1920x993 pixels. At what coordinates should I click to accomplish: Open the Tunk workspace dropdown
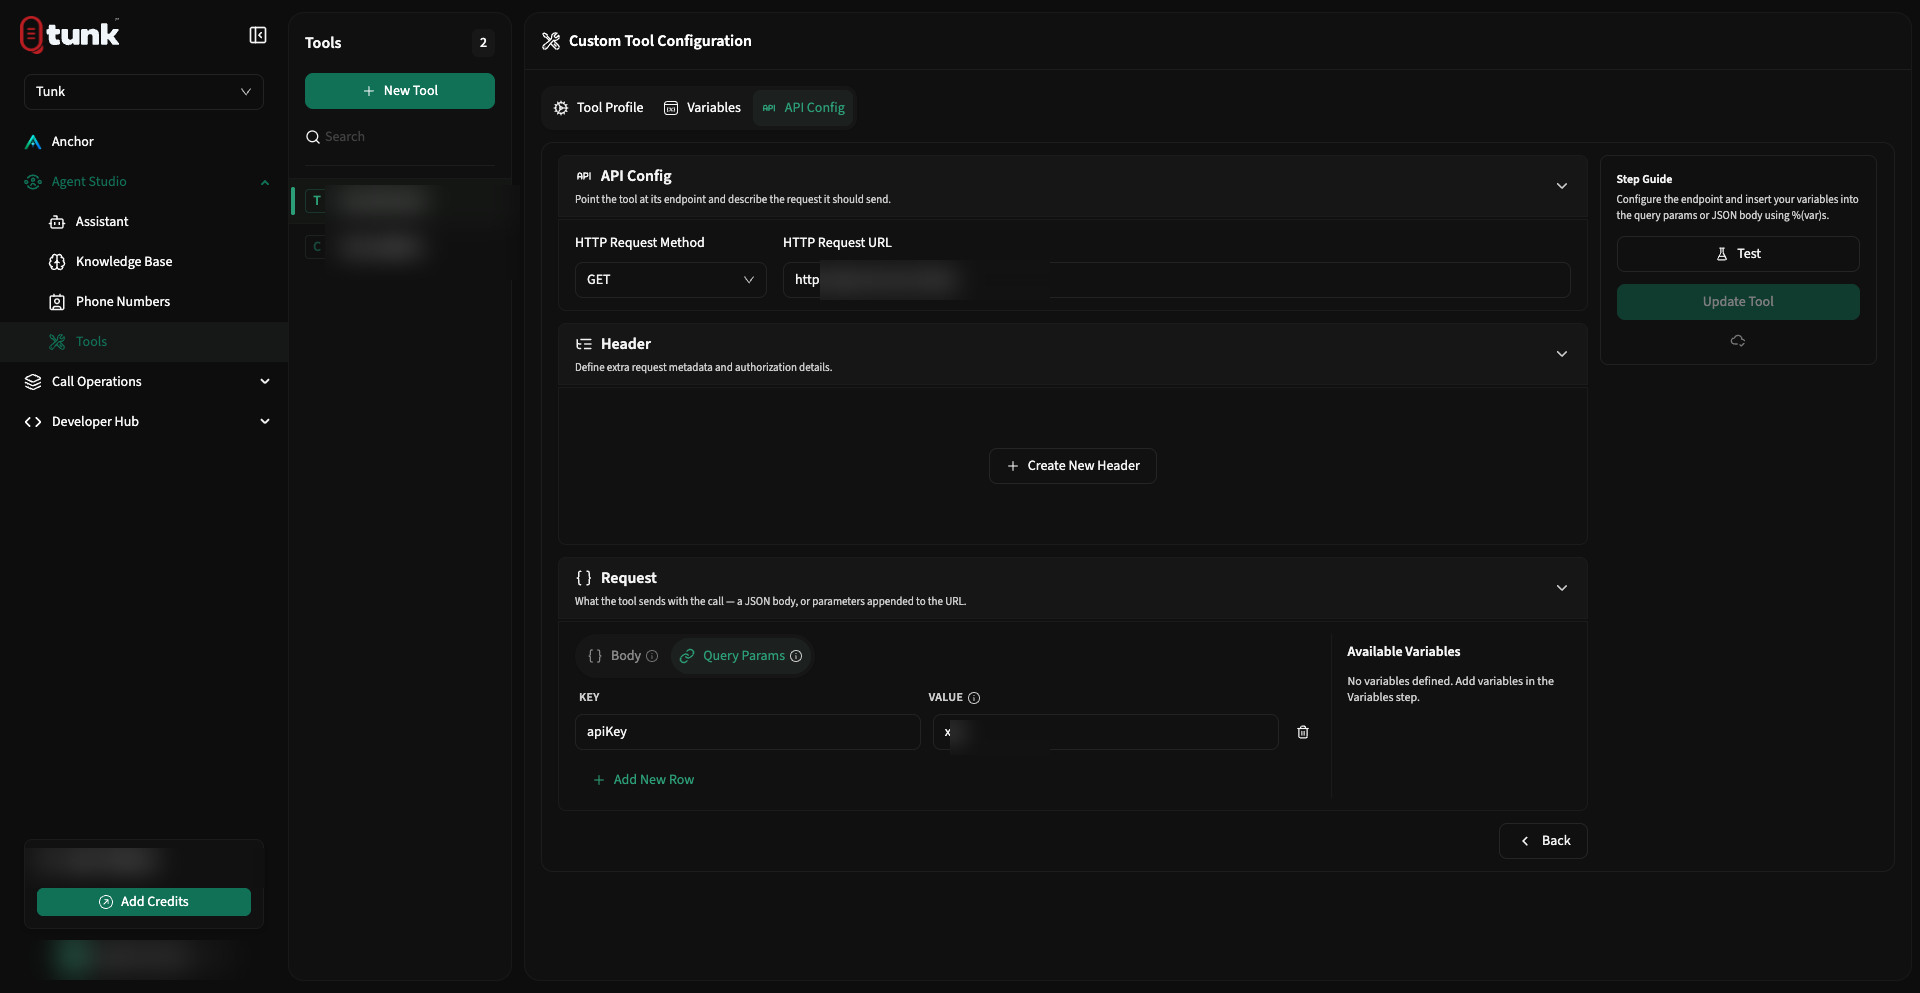pyautogui.click(x=144, y=92)
